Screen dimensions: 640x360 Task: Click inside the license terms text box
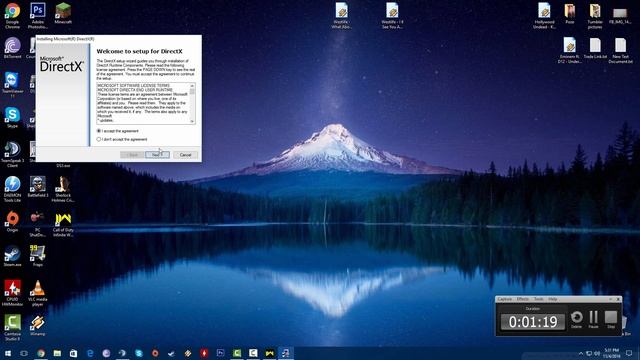143,103
